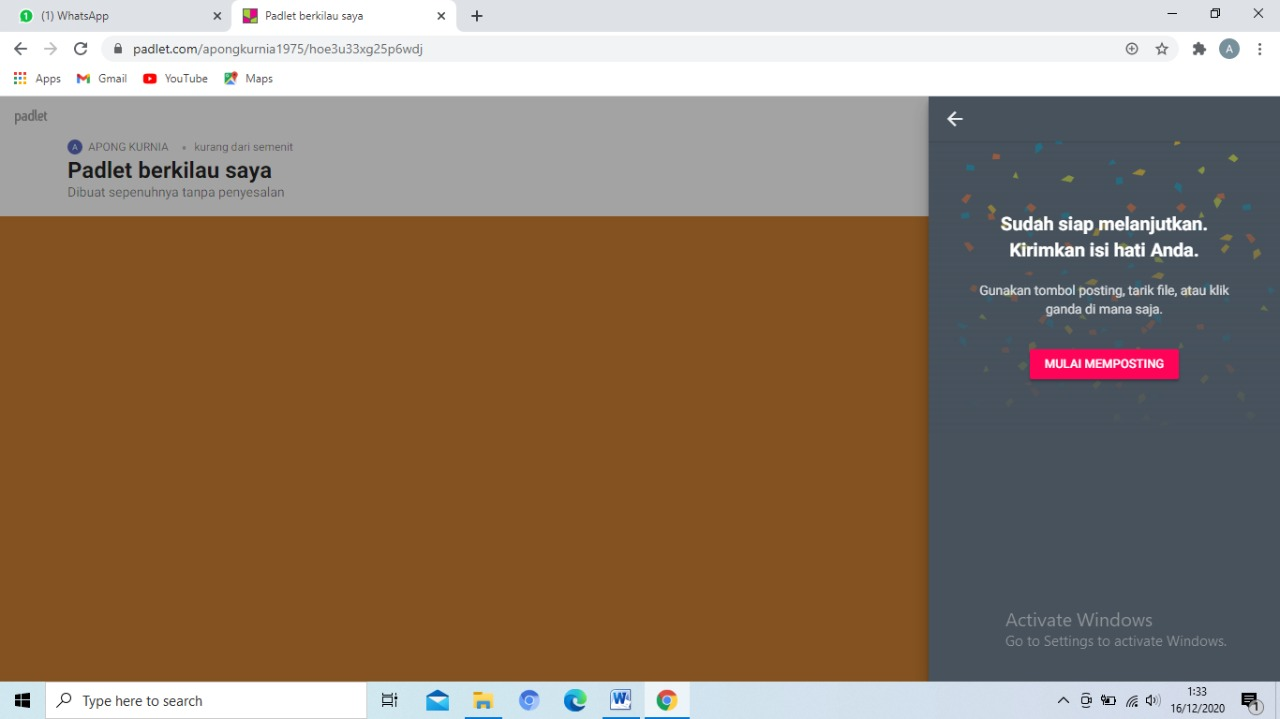The height and width of the screenshot is (719, 1280).
Task: Open the Apps shortcut in bookmarks bar
Action: pos(37,78)
